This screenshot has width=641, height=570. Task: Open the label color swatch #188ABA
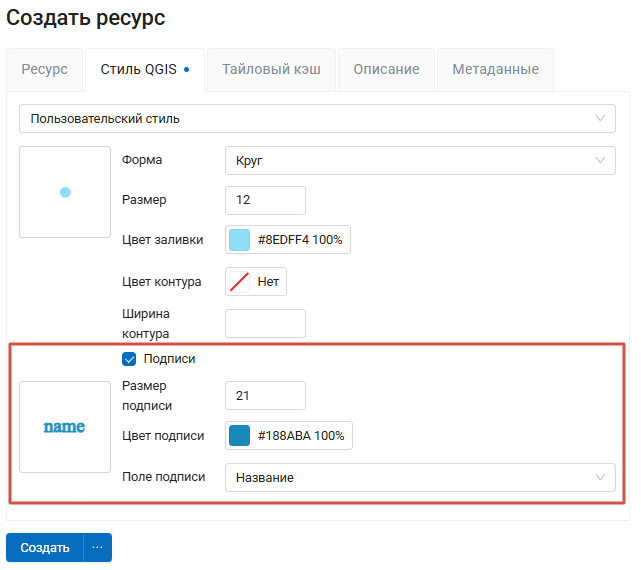click(240, 436)
